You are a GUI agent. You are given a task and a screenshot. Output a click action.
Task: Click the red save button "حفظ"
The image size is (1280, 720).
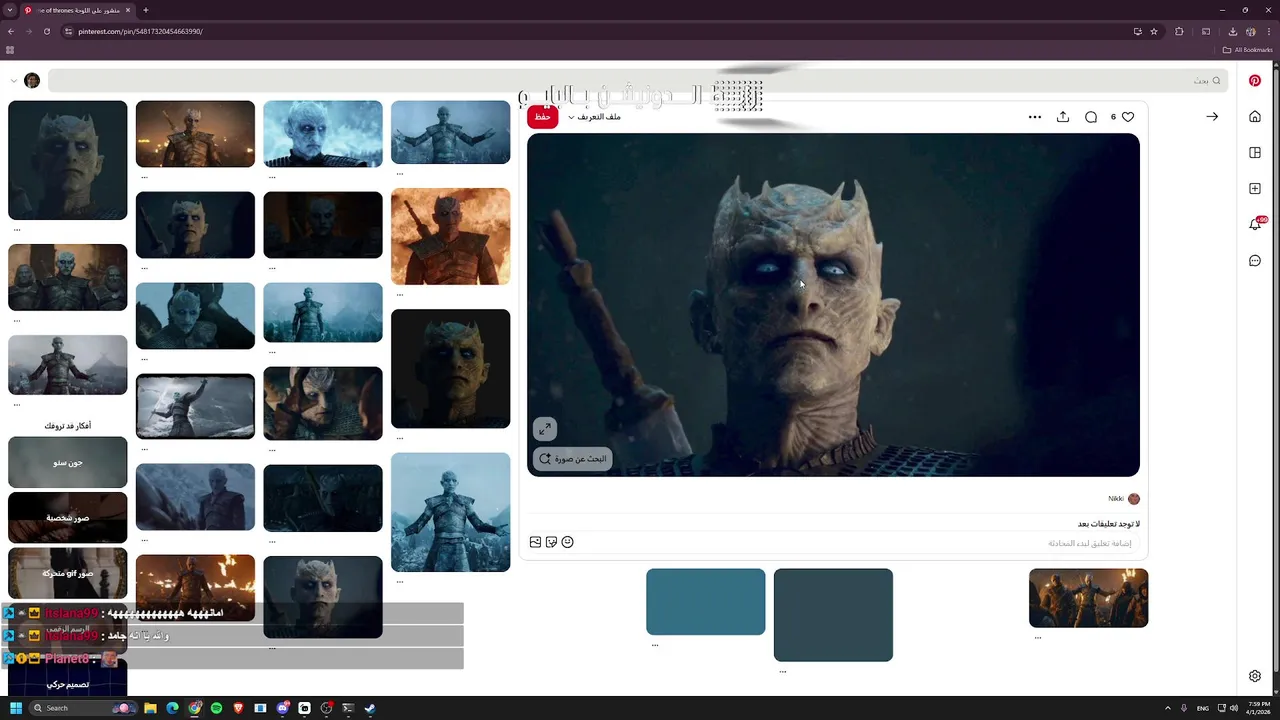543,117
